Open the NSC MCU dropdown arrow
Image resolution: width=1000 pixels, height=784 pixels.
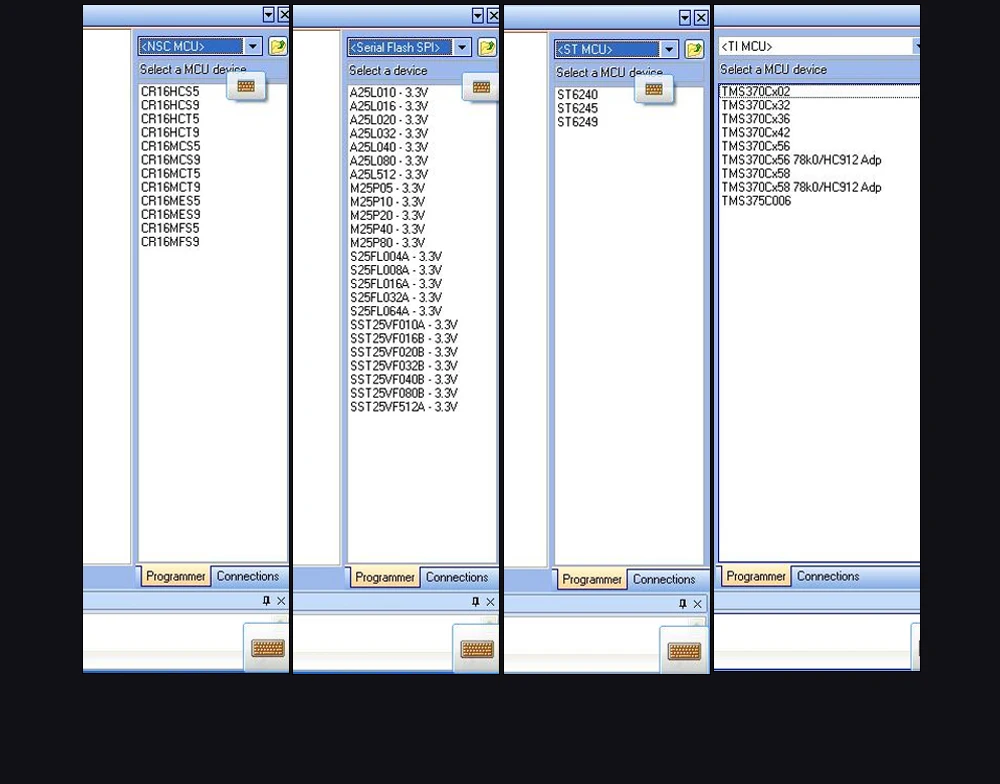click(253, 46)
